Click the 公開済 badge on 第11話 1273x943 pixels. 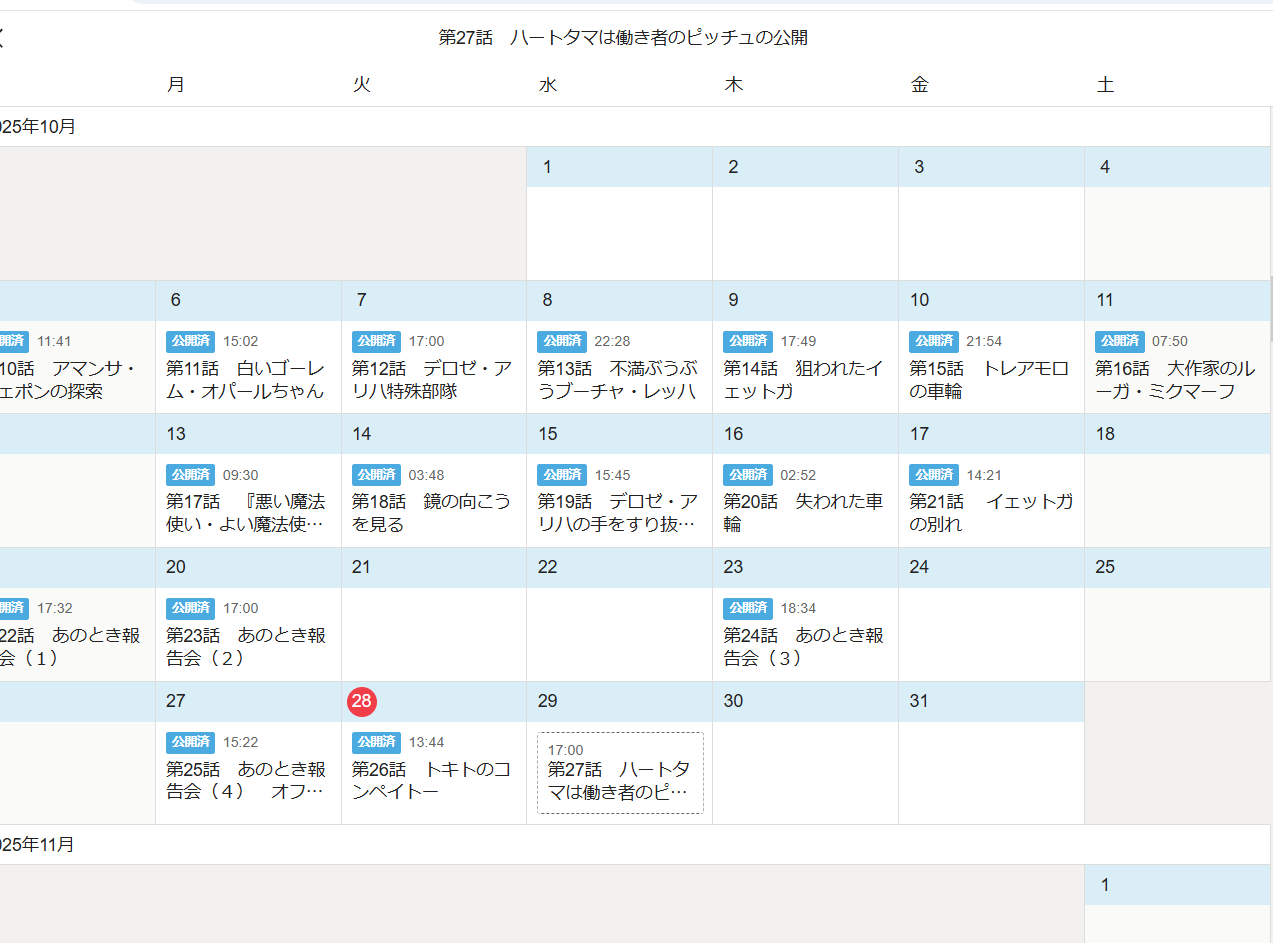[190, 341]
